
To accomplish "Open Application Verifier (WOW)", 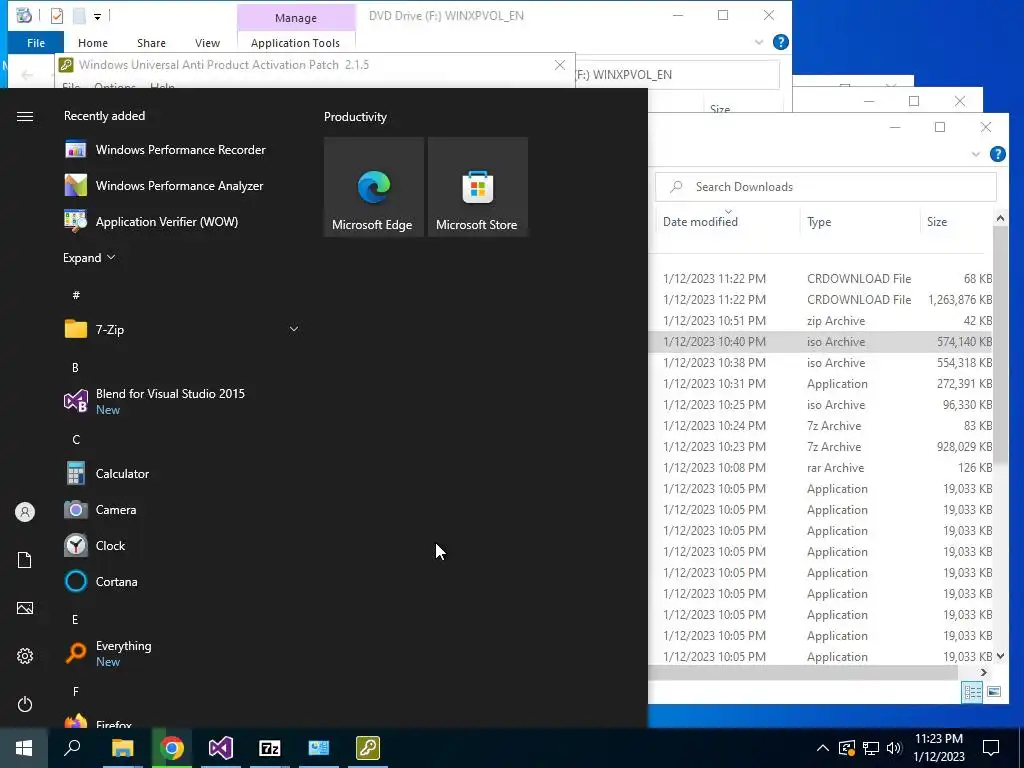I will 151,221.
